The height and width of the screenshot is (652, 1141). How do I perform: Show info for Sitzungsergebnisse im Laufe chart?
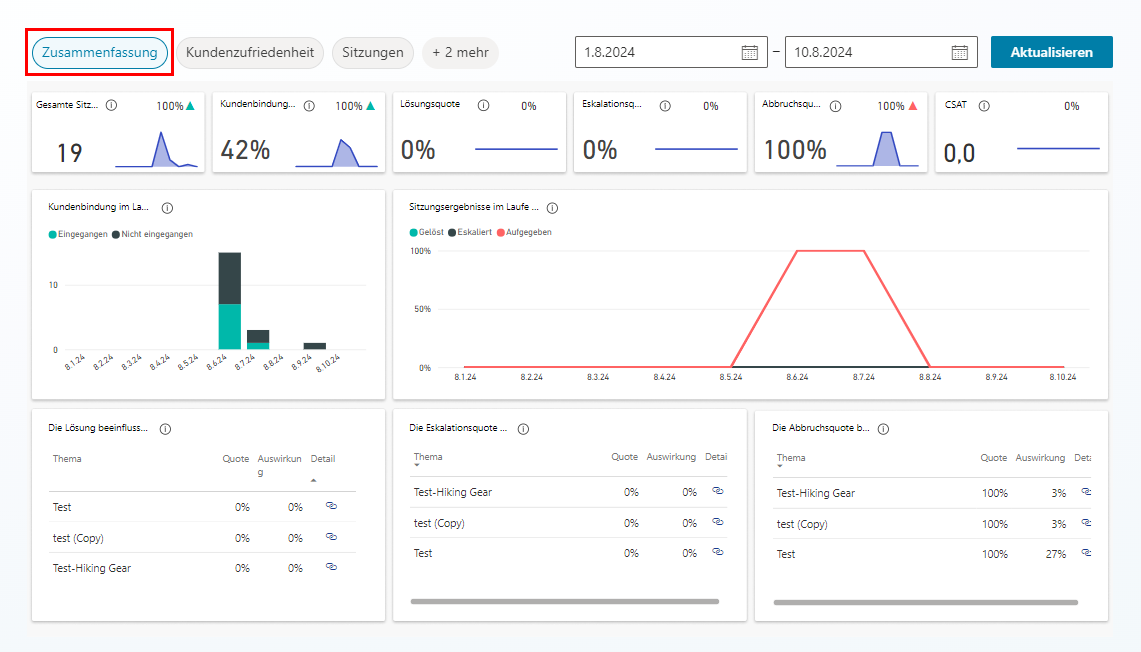pos(552,208)
